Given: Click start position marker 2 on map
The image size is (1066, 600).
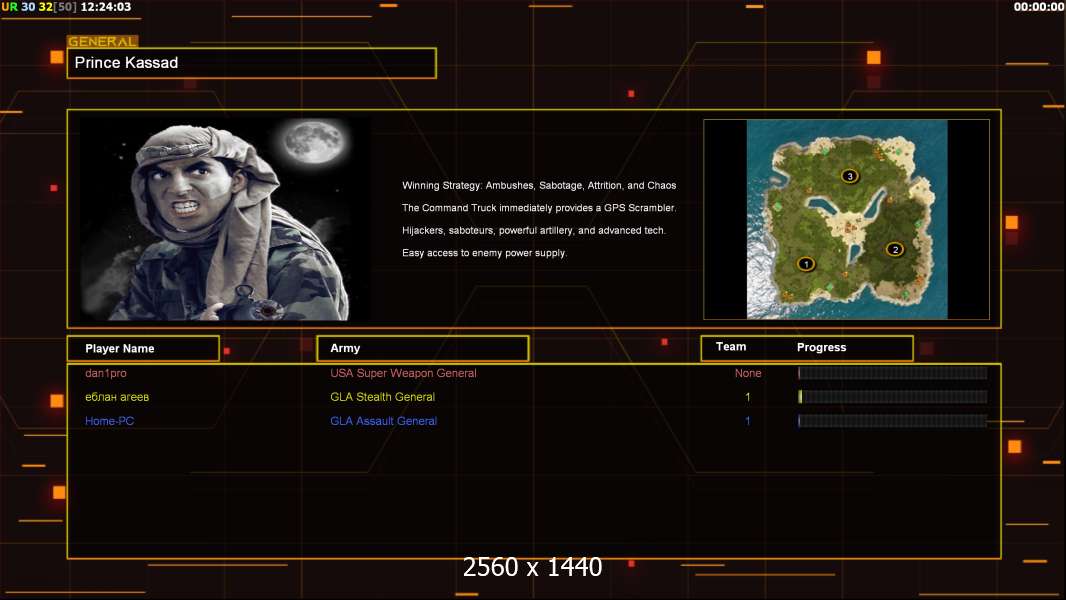Looking at the screenshot, I should click(895, 249).
